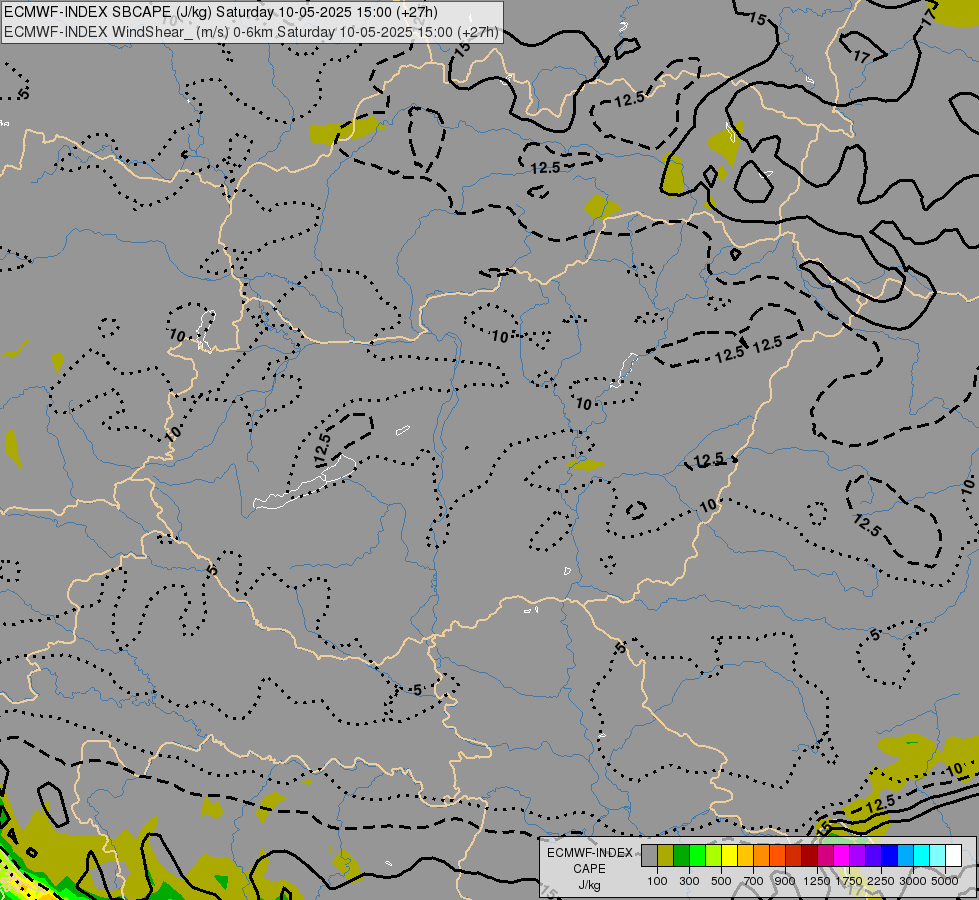
Task: Click the pale cyan swatch left of 5000
Action: (937, 855)
